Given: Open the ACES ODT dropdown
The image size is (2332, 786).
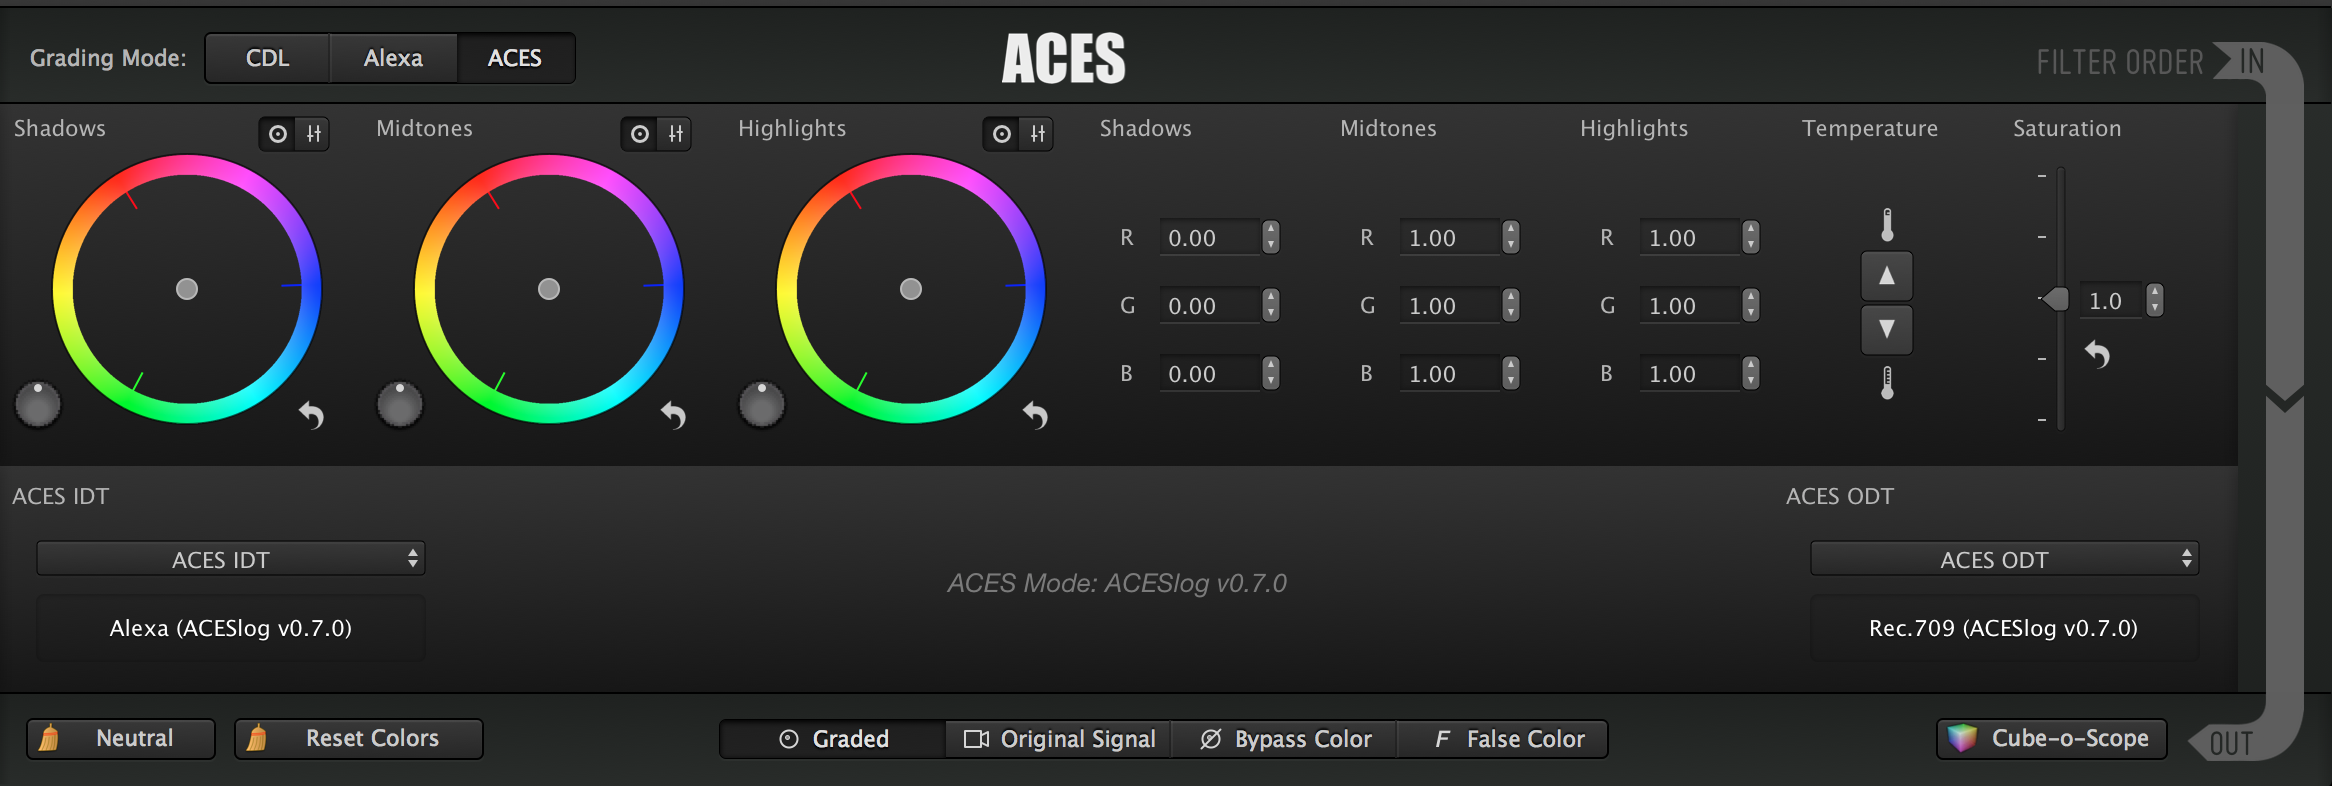Looking at the screenshot, I should [2004, 559].
